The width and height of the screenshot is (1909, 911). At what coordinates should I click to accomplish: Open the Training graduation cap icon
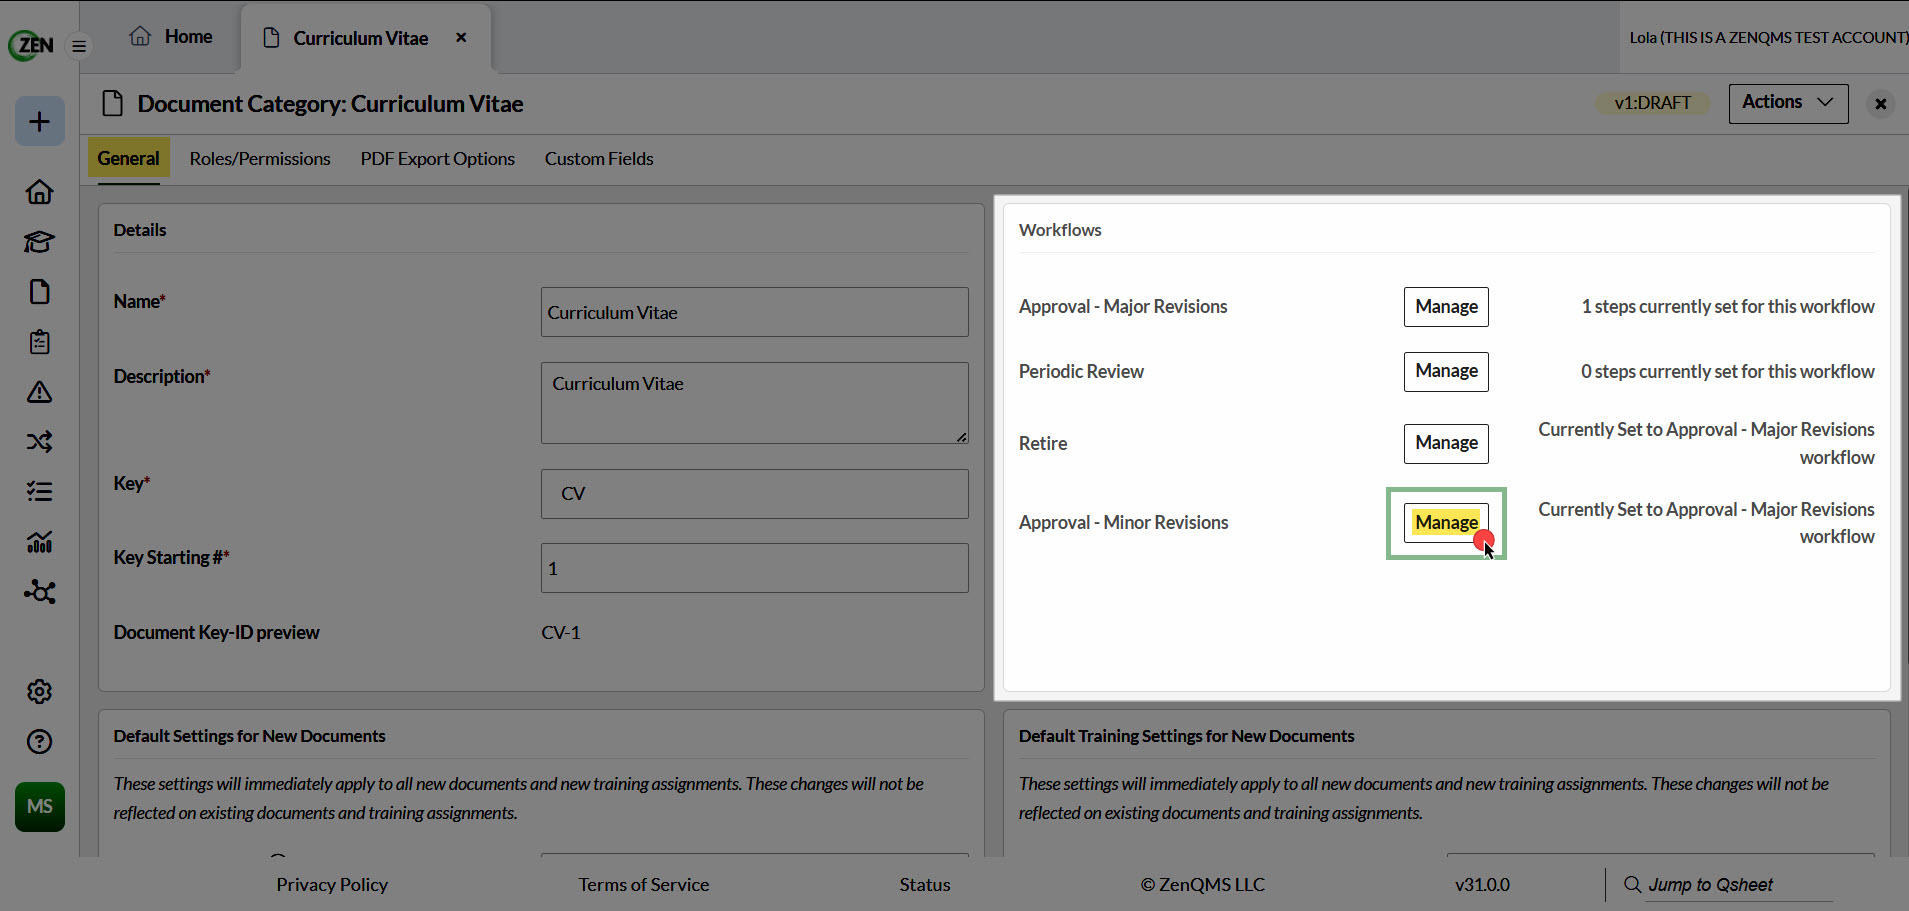40,241
